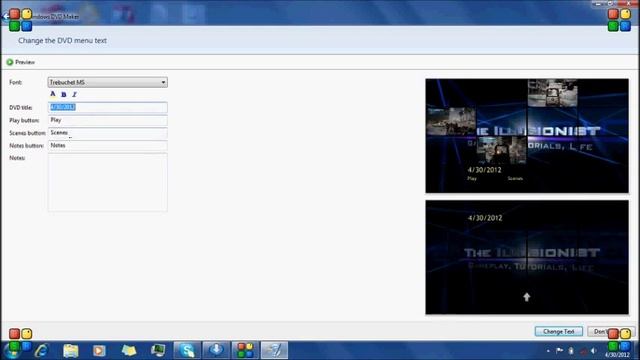Click the "Change the DVD menu text" heading
The image size is (640, 360).
click(62, 40)
